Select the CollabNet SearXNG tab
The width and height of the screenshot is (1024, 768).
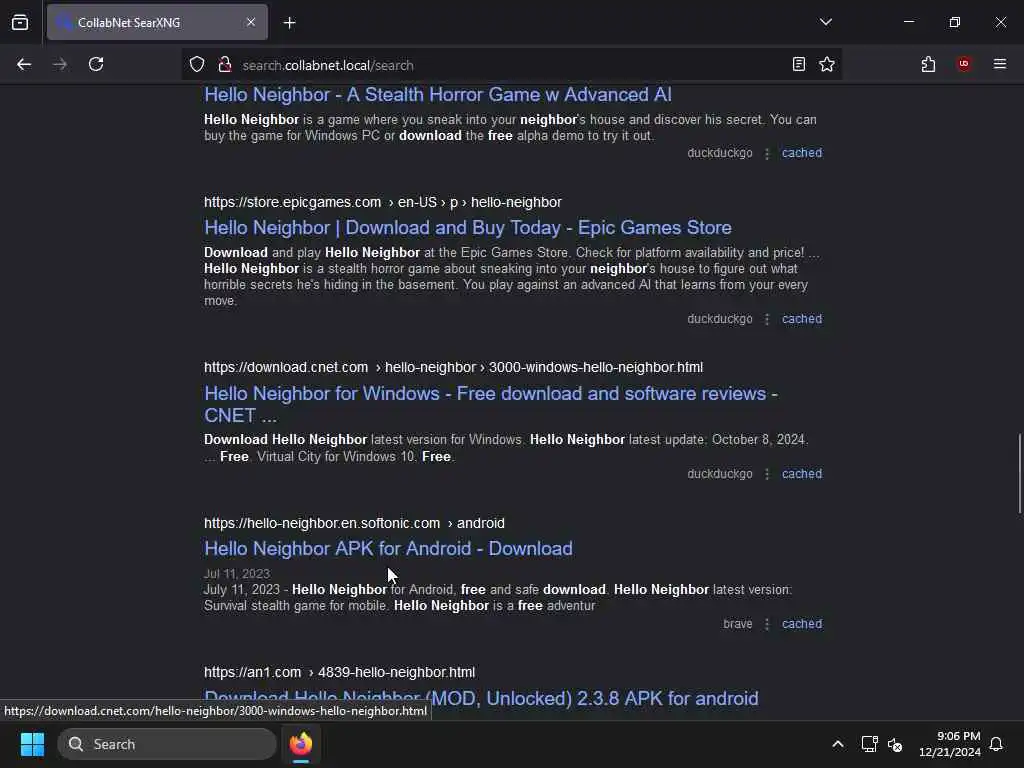157,22
